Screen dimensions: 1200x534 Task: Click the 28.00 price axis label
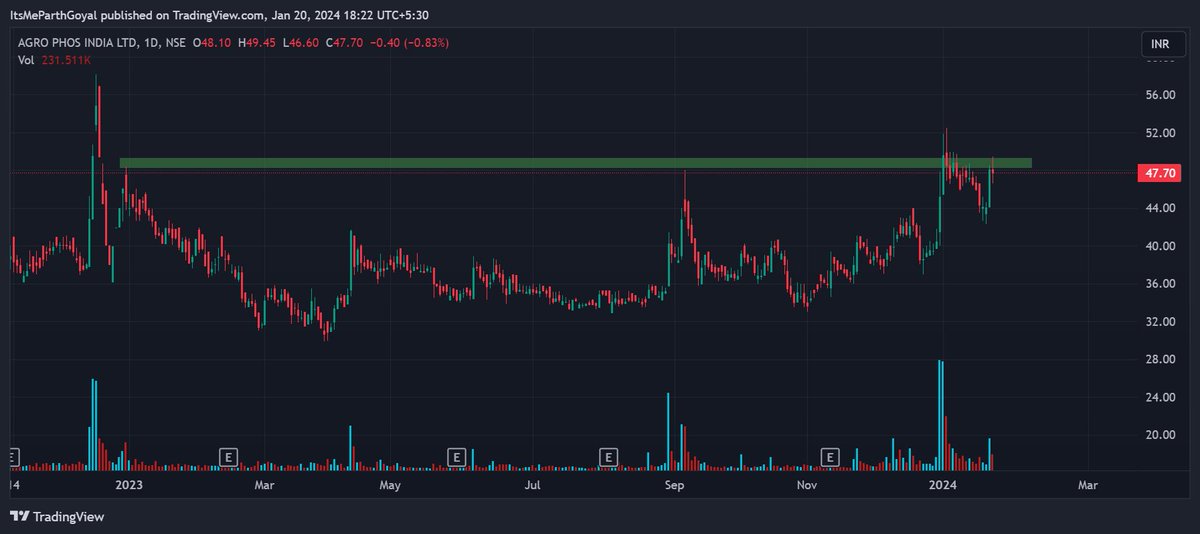pyautogui.click(x=1160, y=360)
